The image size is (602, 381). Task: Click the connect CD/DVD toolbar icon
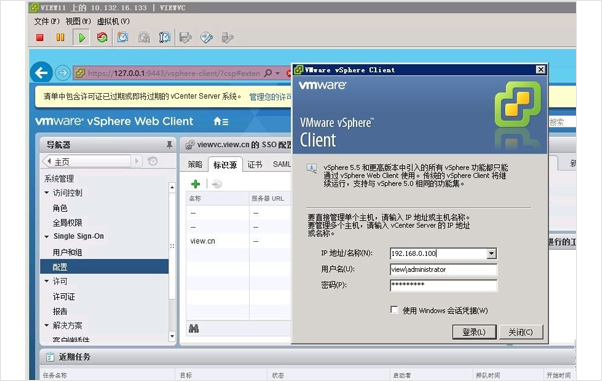coord(207,38)
